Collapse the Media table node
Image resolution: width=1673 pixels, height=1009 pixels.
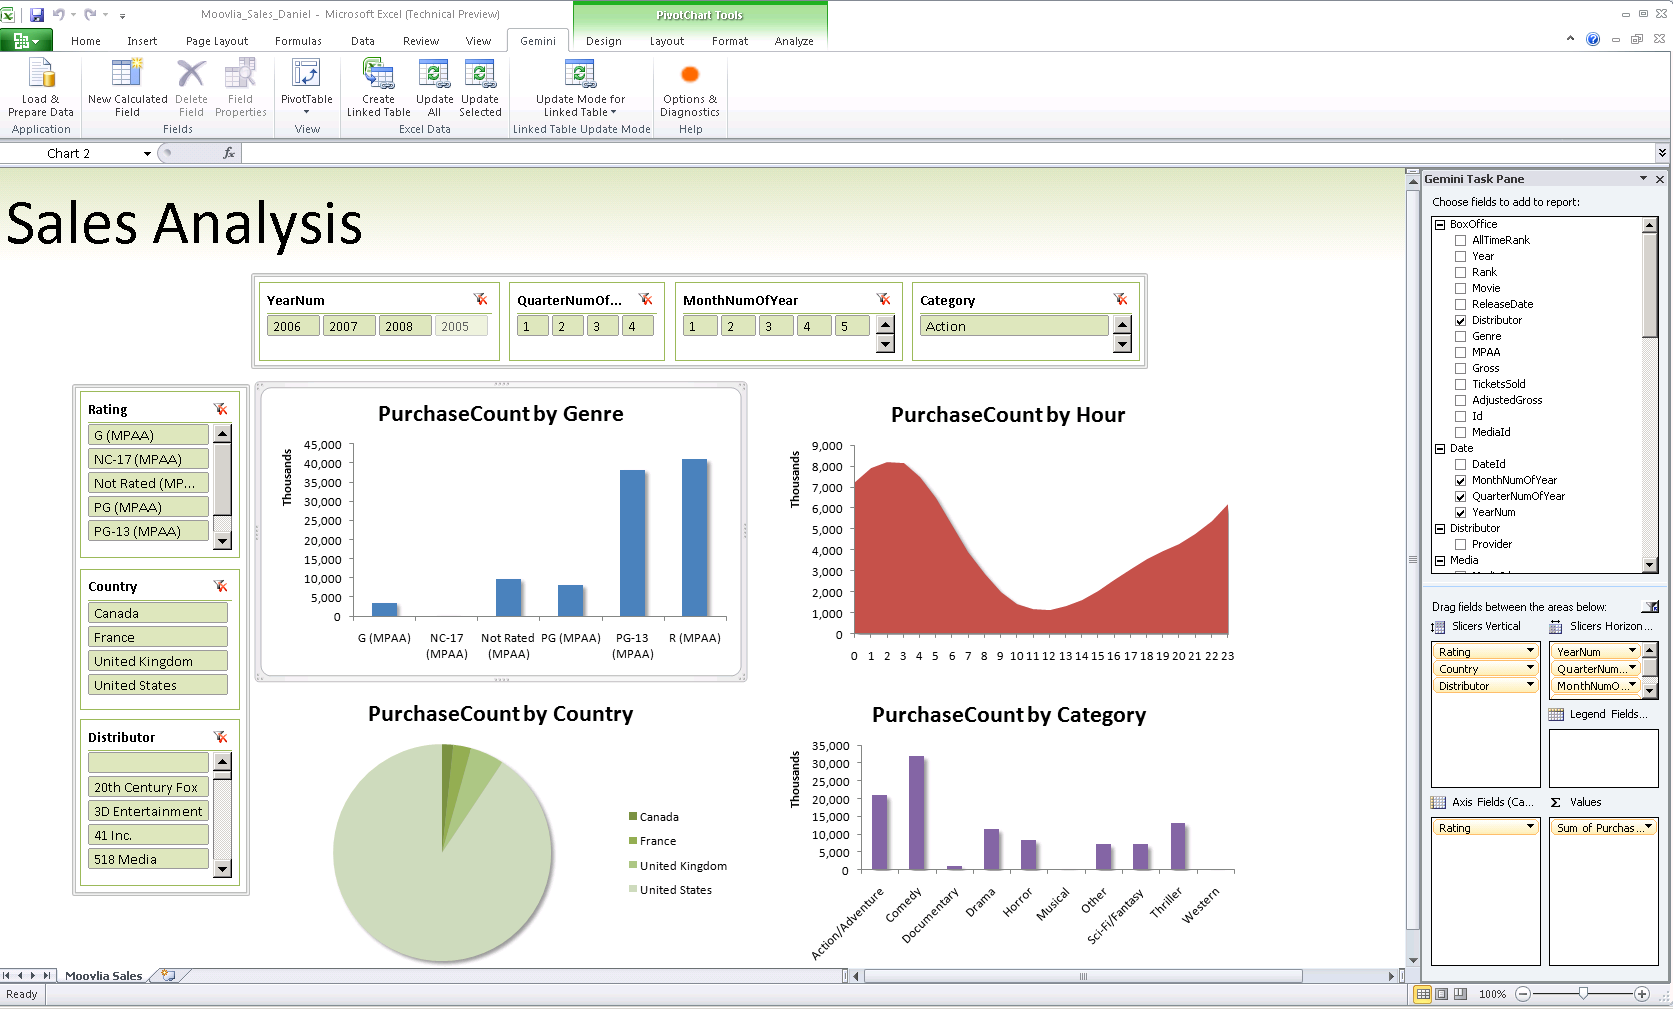(1441, 560)
